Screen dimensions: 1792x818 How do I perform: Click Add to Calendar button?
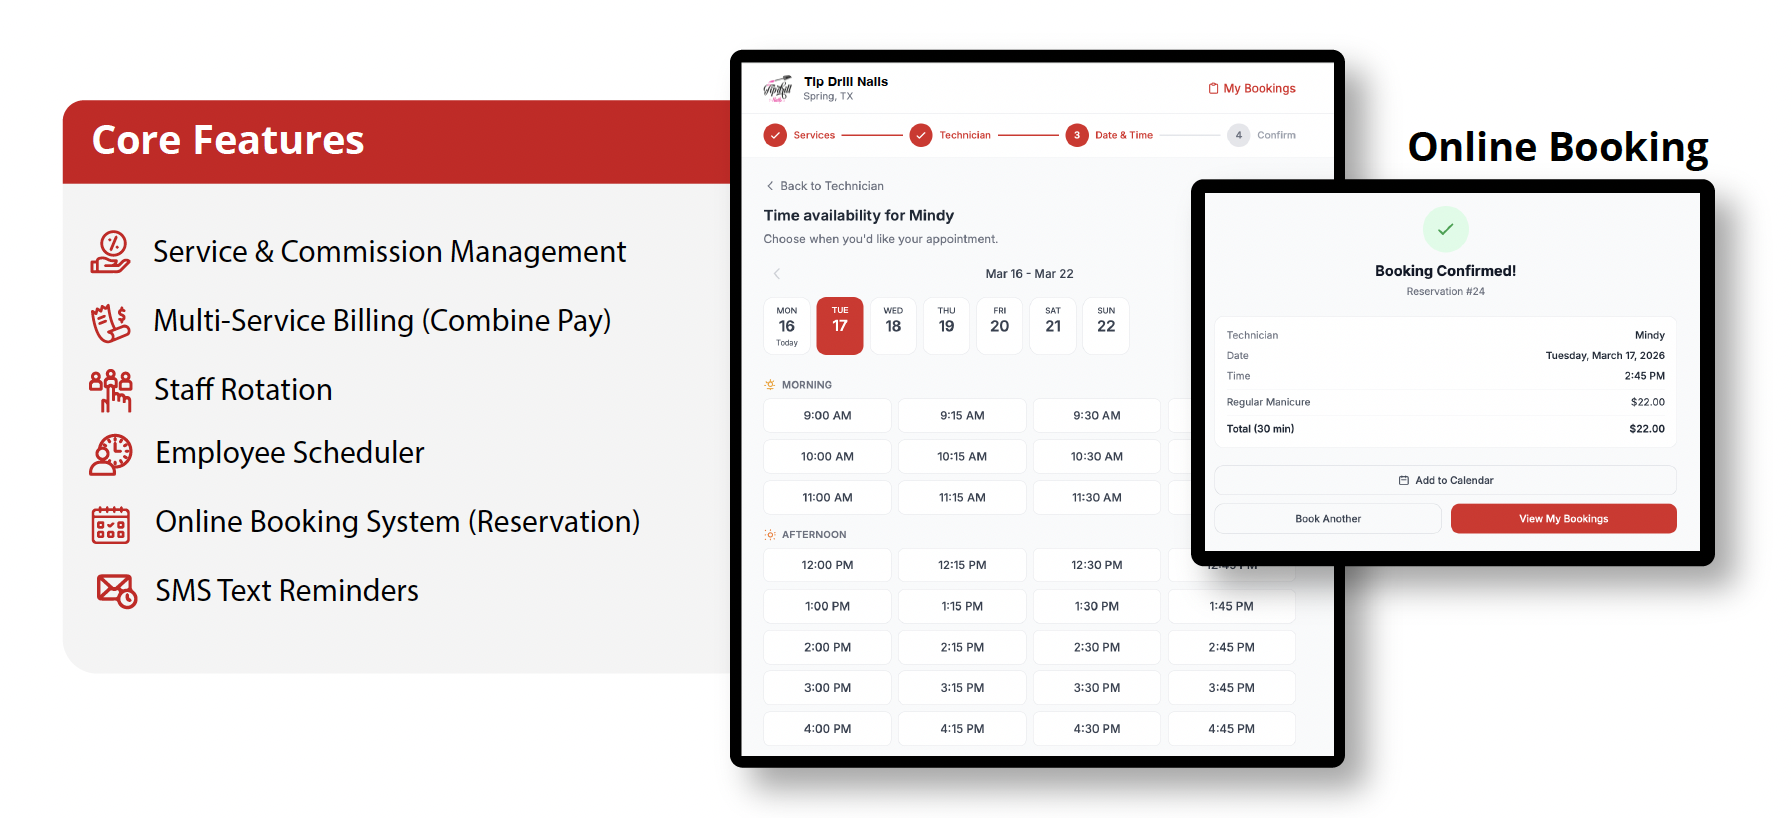[x=1445, y=480]
